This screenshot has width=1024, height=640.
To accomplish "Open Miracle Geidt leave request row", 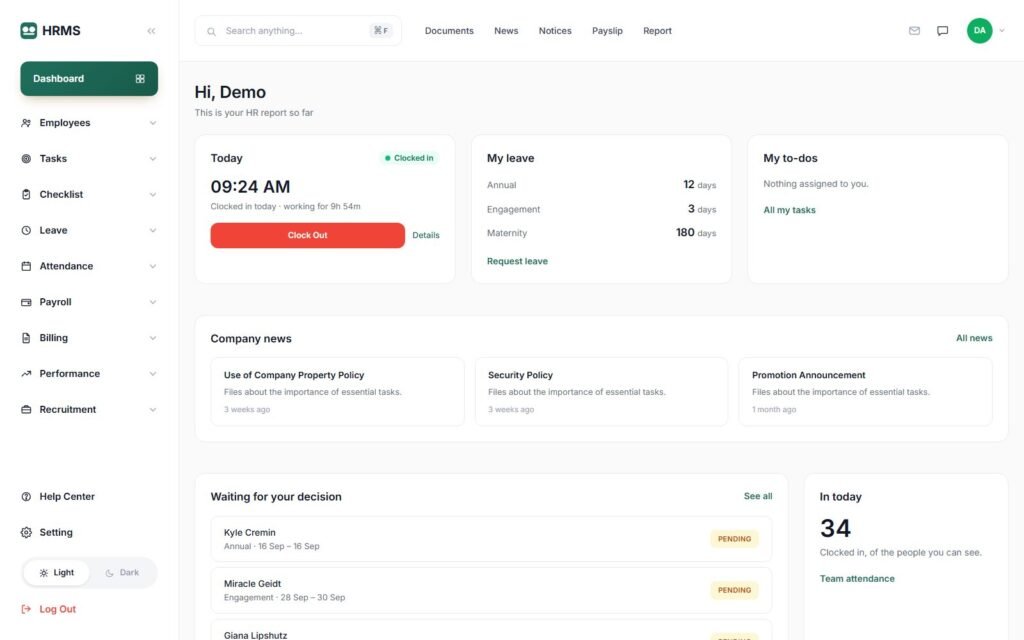I will pyautogui.click(x=491, y=590).
